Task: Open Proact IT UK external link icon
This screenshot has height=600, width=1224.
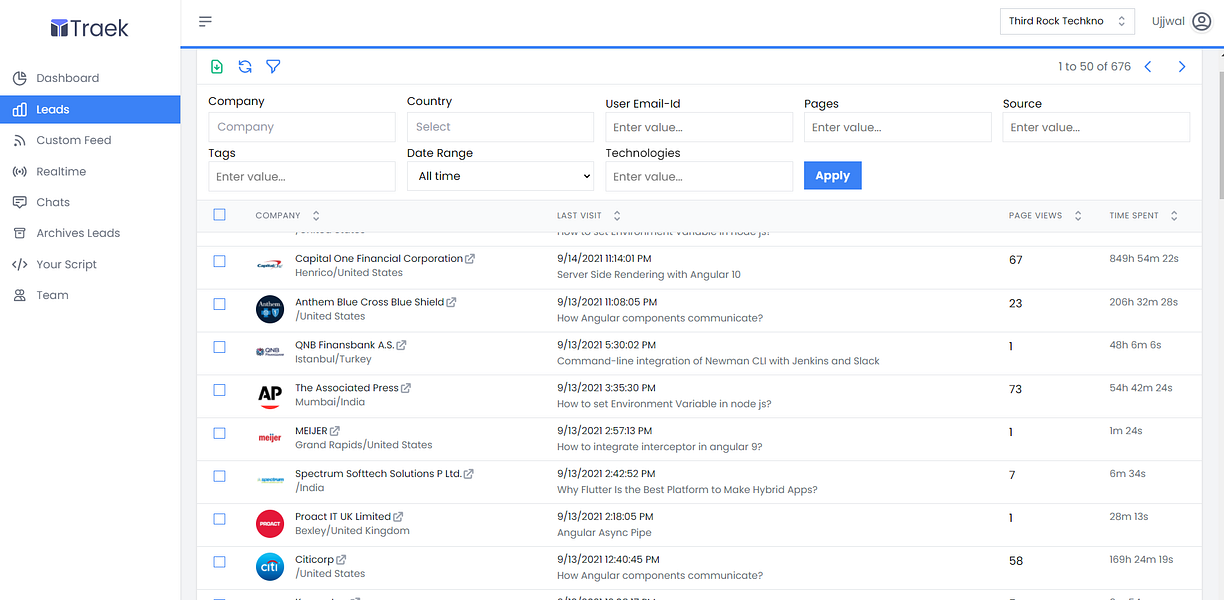Action: click(x=398, y=517)
